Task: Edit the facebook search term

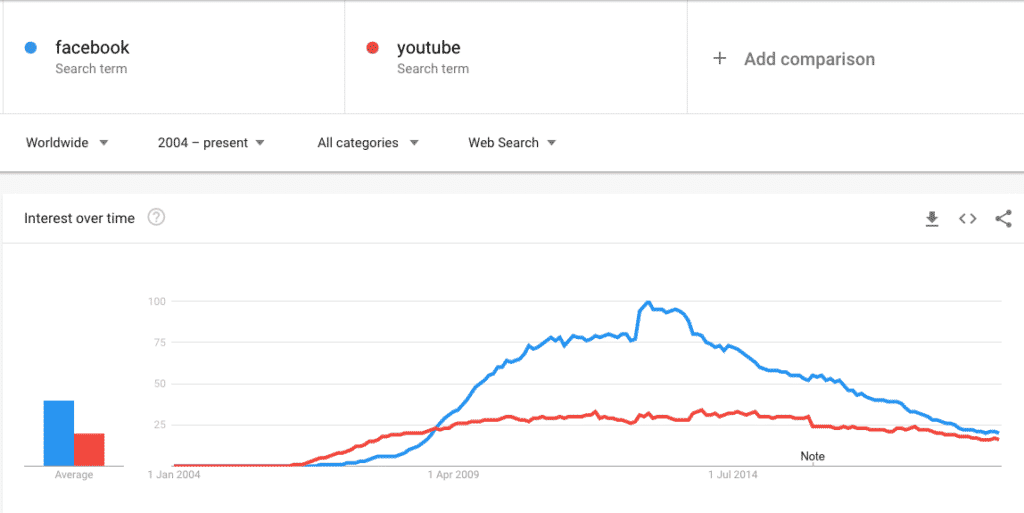Action: tap(92, 47)
